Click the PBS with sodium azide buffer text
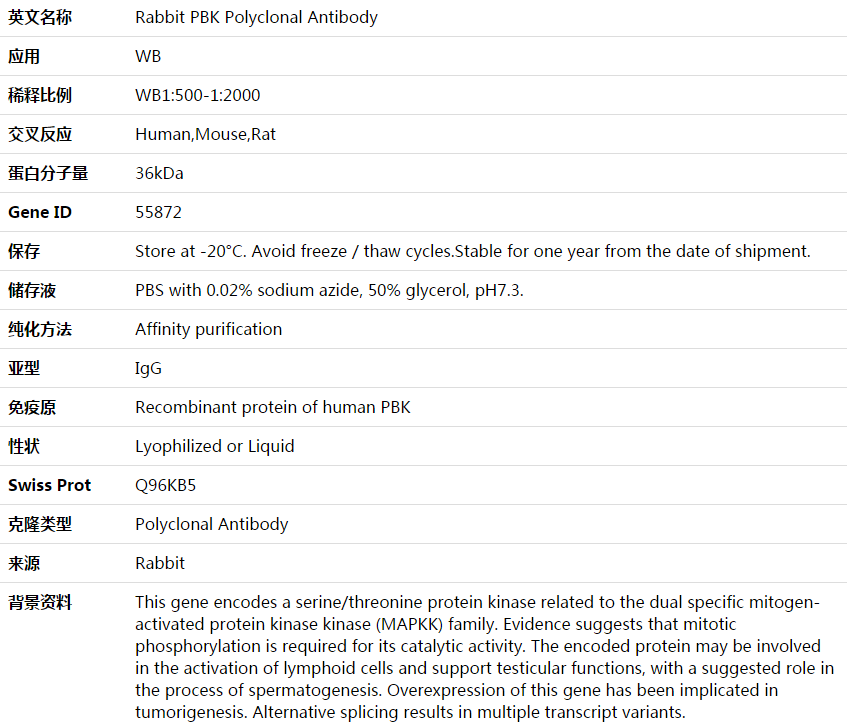The width and height of the screenshot is (848, 724). coord(329,290)
